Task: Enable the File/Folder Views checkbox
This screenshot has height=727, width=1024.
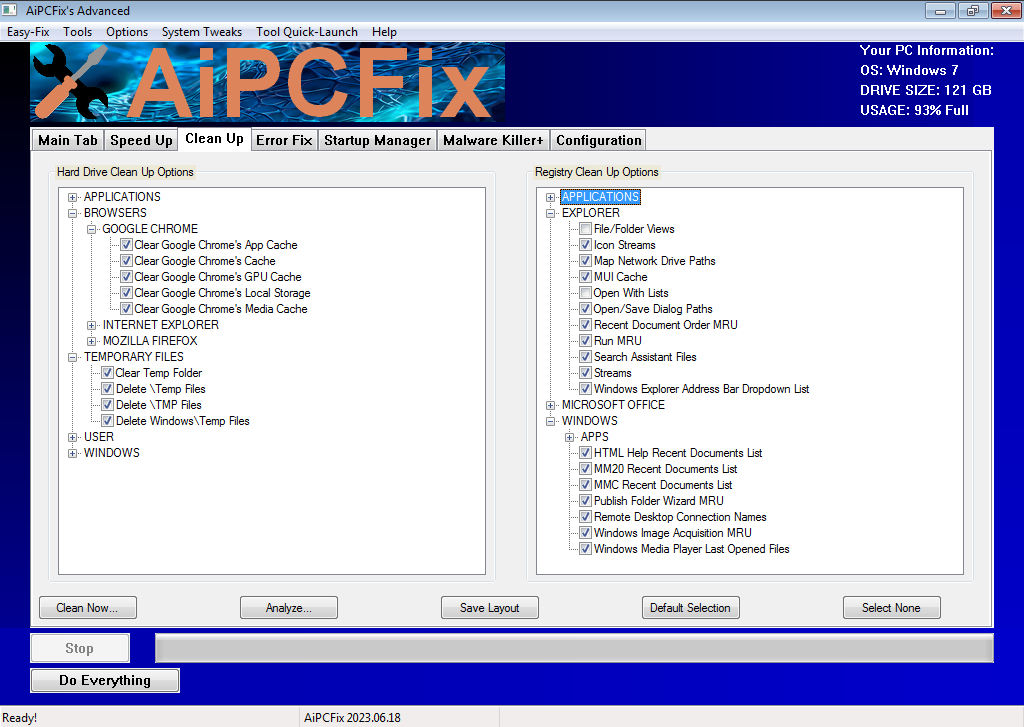Action: click(586, 229)
